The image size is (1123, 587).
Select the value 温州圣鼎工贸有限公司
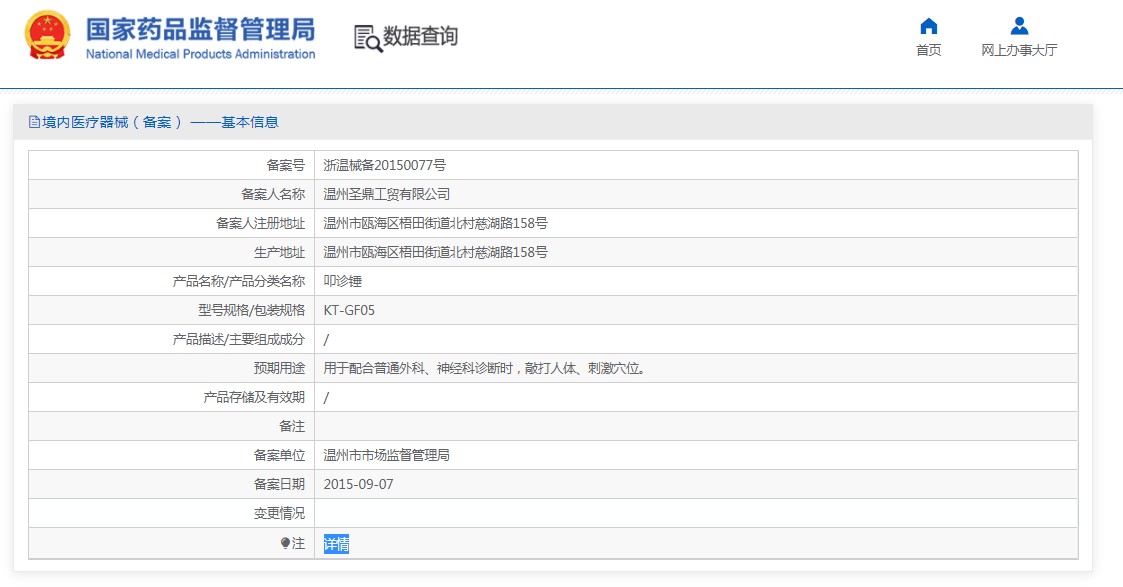pyautogui.click(x=387, y=194)
